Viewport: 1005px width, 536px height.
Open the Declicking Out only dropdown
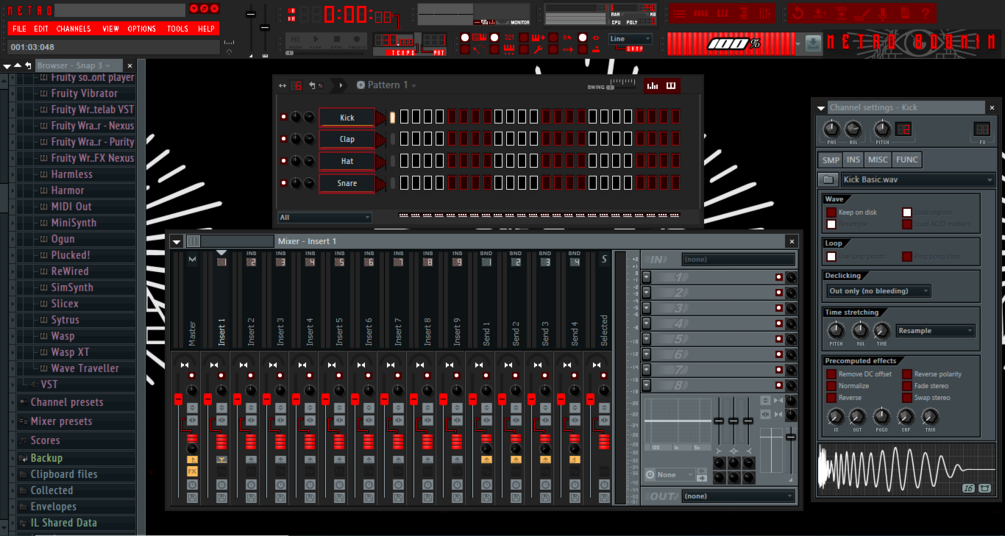tap(878, 291)
